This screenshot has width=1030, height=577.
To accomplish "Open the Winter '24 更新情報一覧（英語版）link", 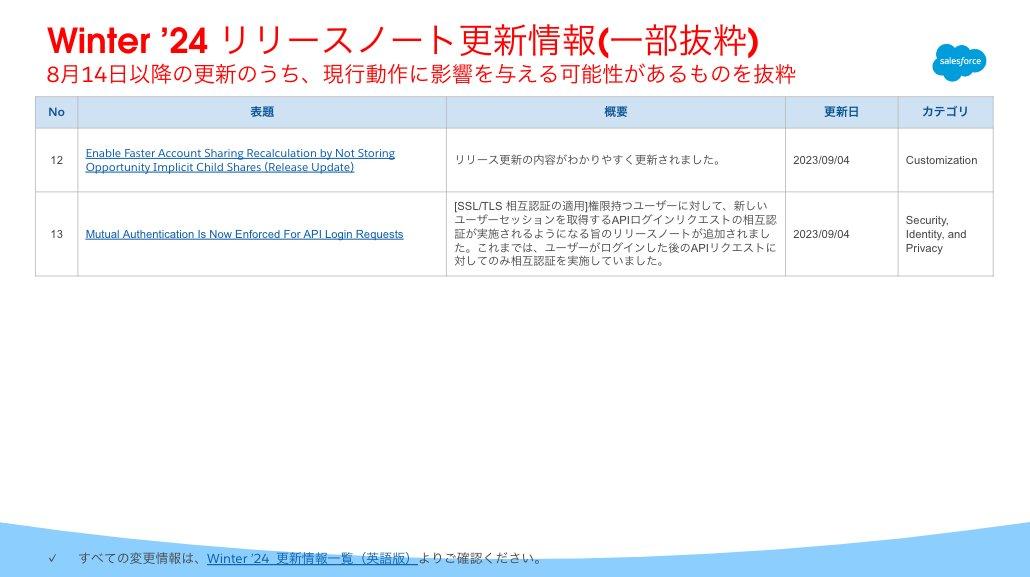I will coord(312,559).
